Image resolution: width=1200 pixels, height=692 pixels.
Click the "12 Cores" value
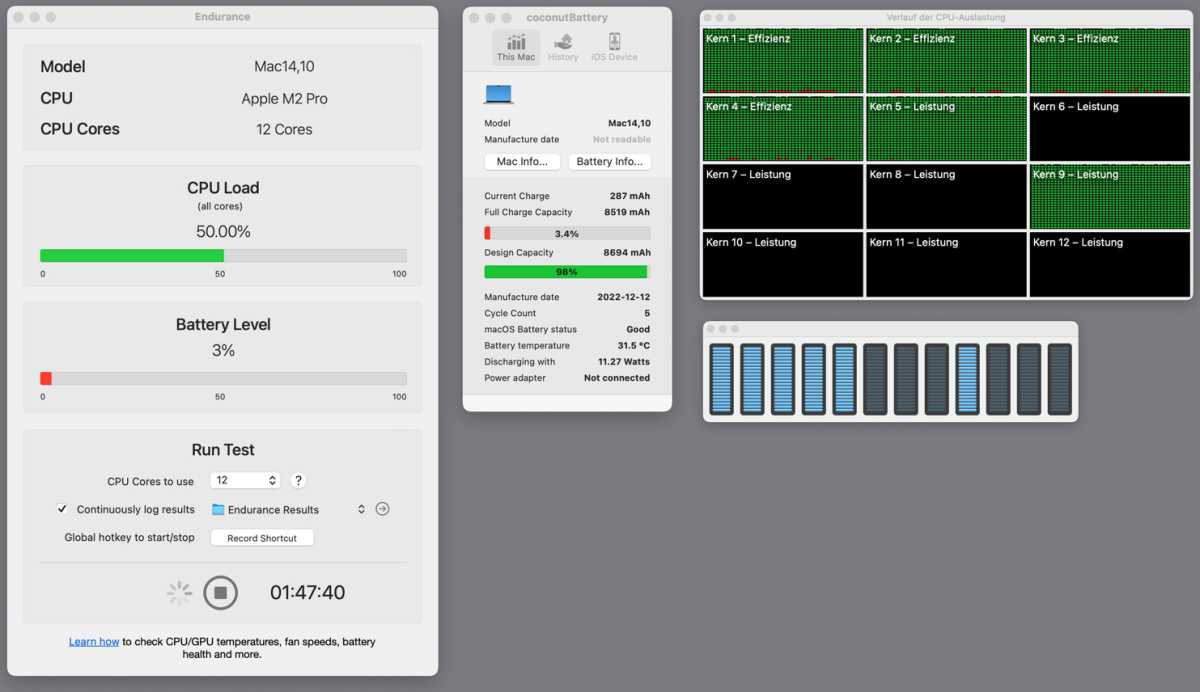(x=284, y=129)
